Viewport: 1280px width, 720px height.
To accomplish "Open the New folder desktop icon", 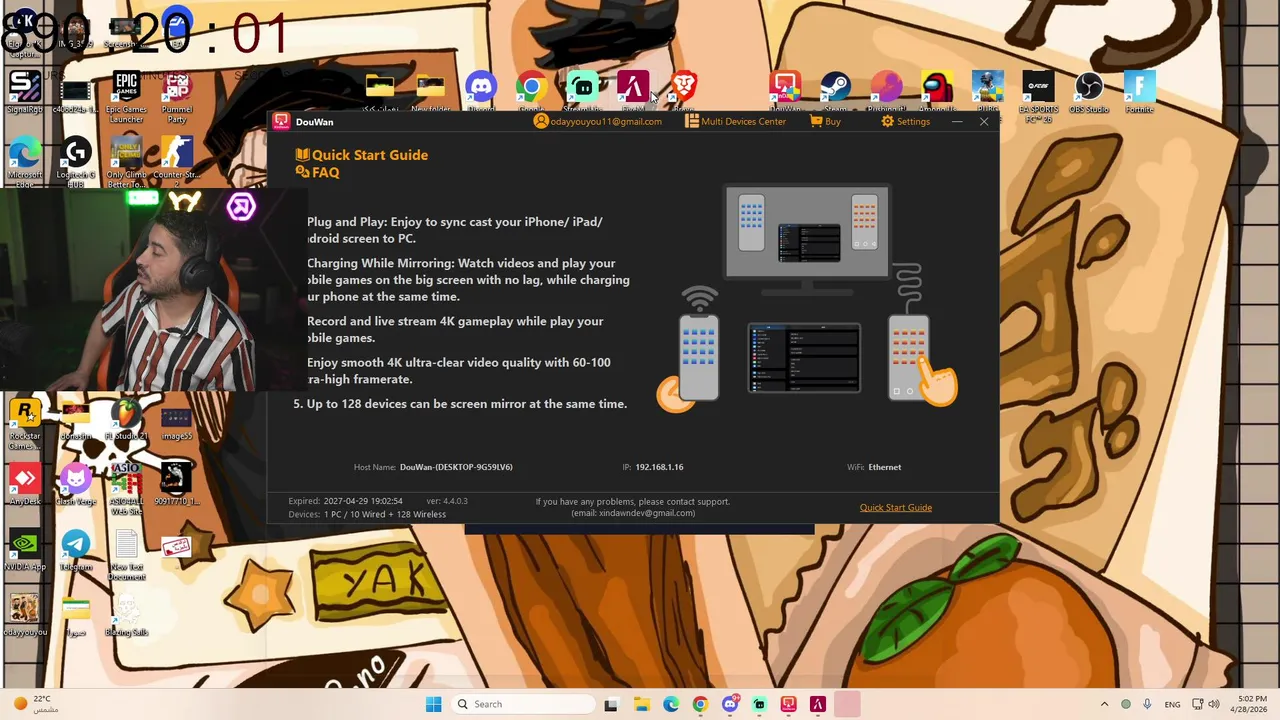I will (x=430, y=92).
